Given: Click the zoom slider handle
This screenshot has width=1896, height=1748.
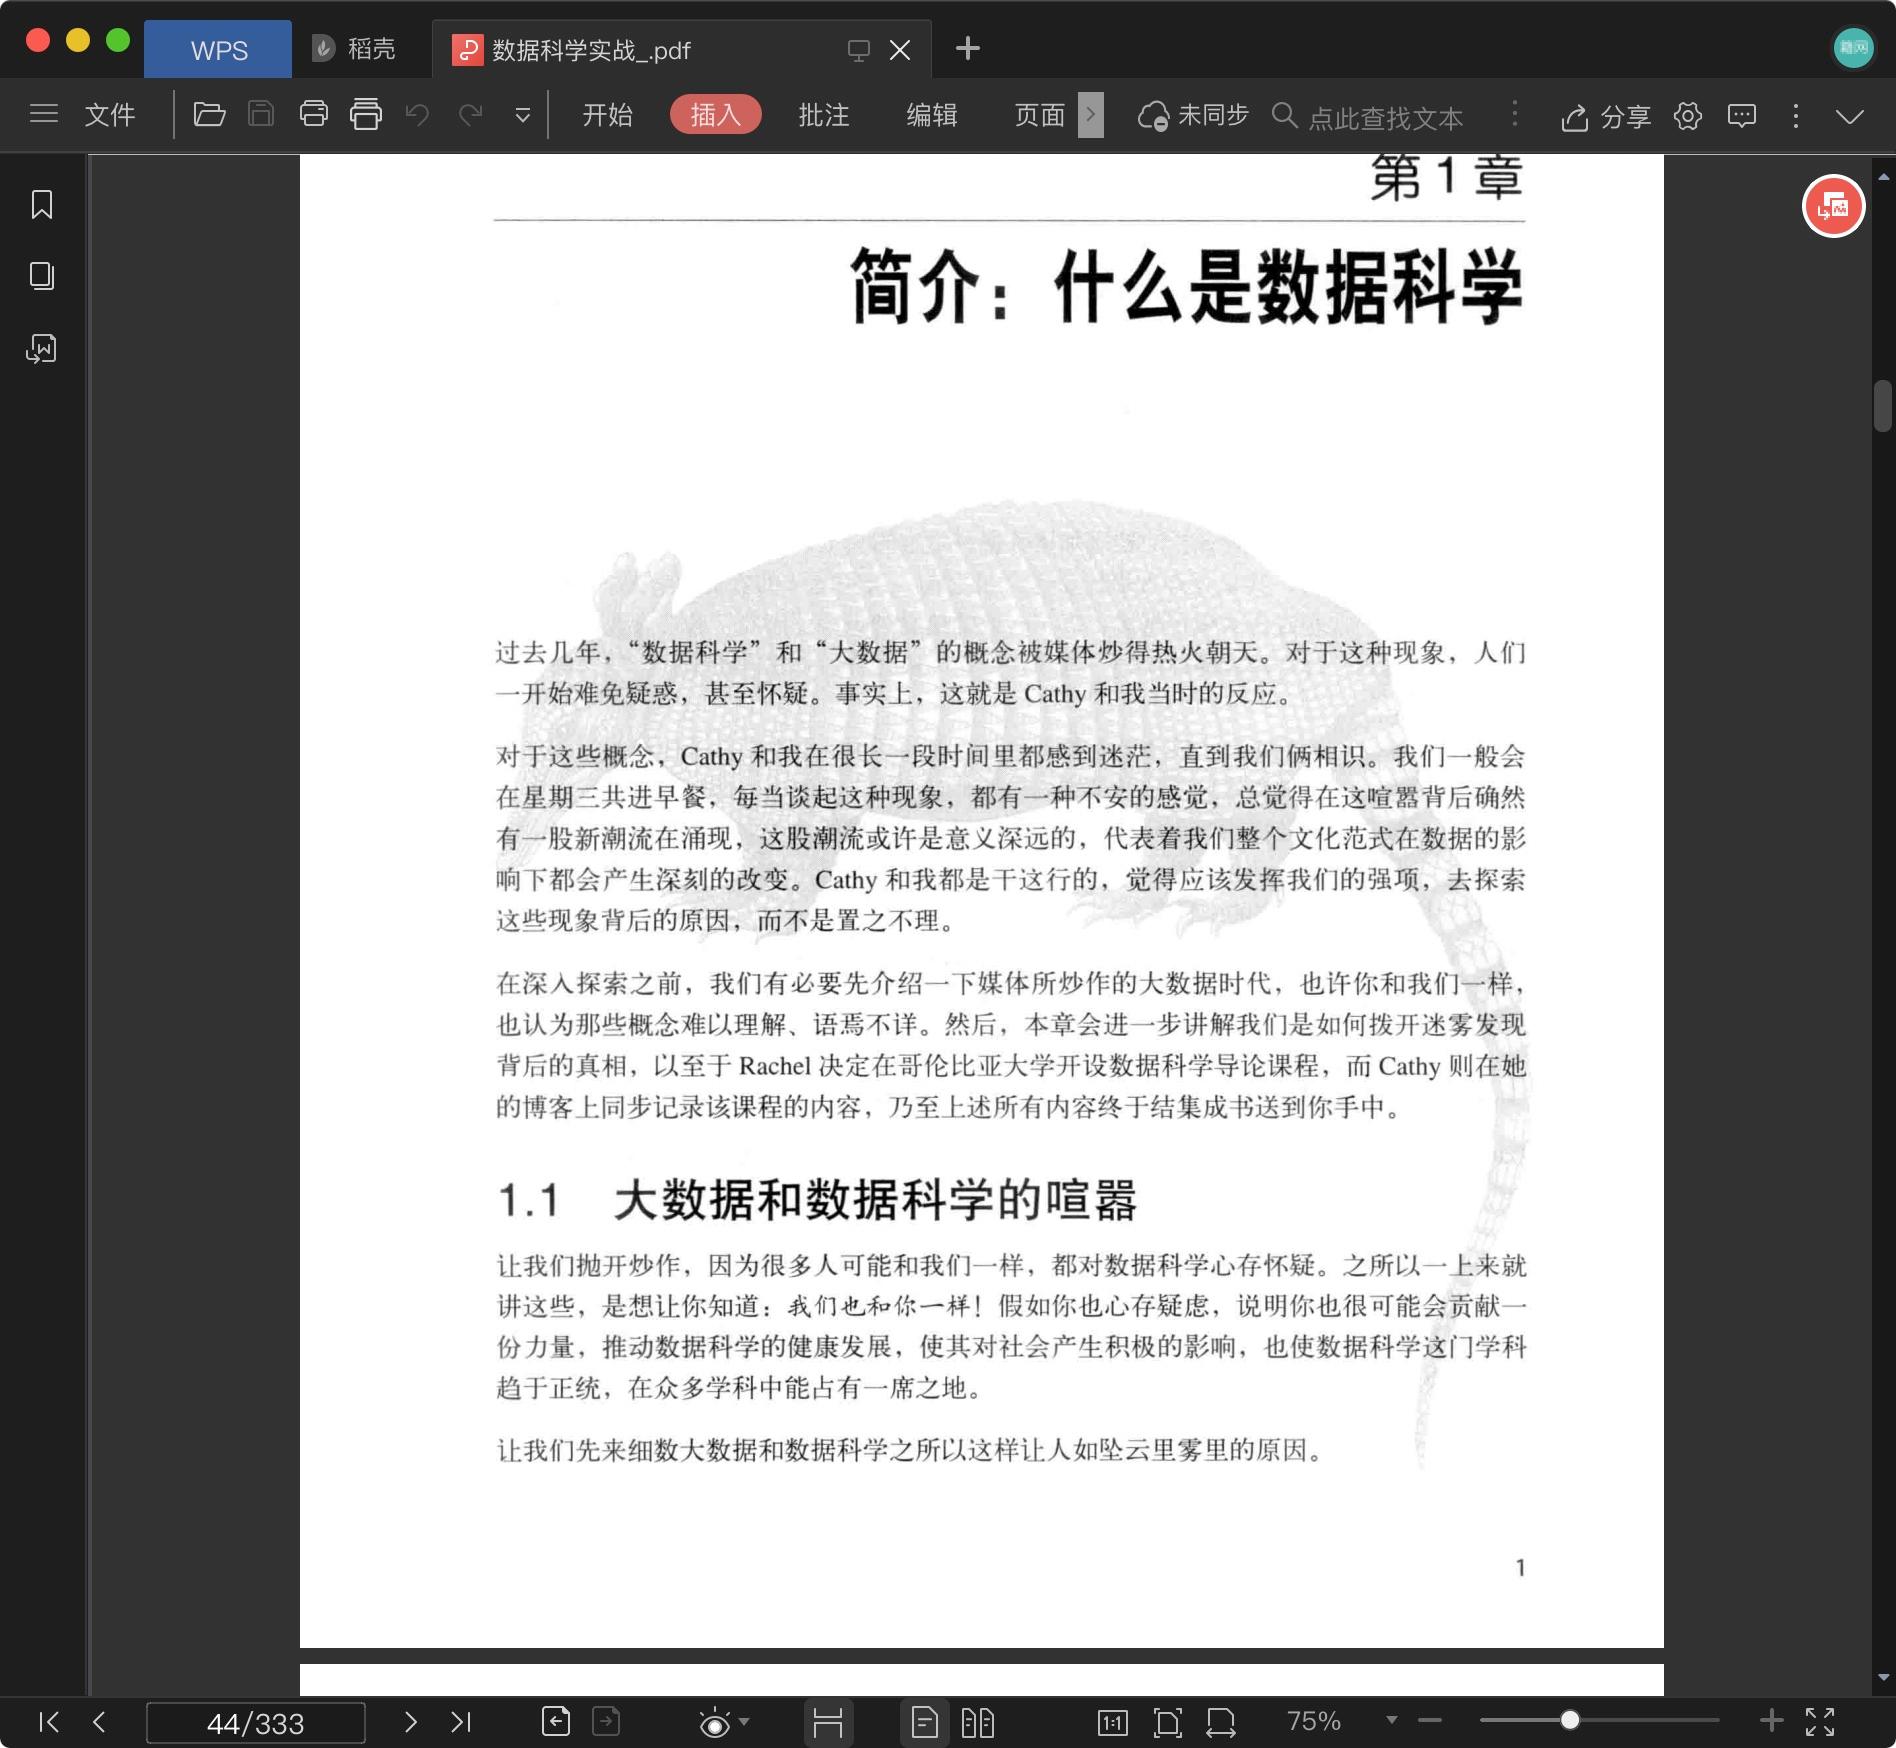Looking at the screenshot, I should click(1570, 1720).
